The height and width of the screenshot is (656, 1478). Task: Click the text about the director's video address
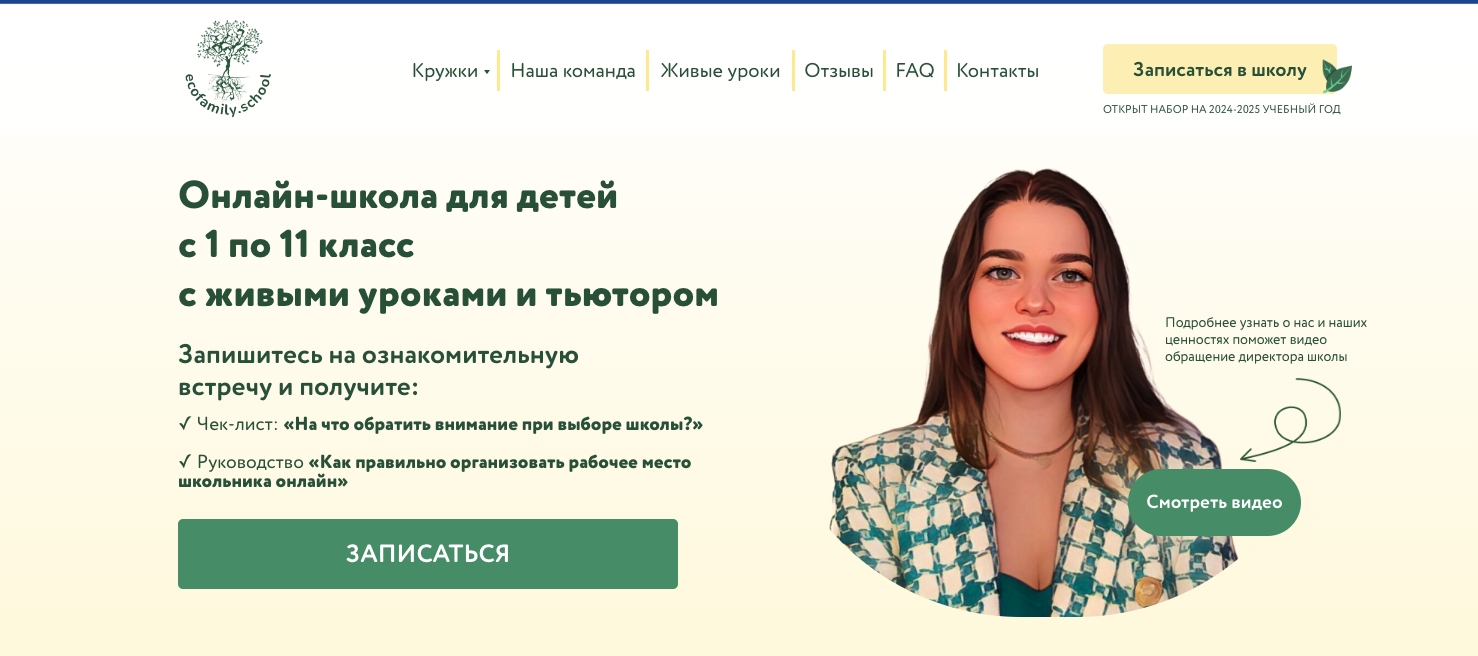pos(1266,339)
